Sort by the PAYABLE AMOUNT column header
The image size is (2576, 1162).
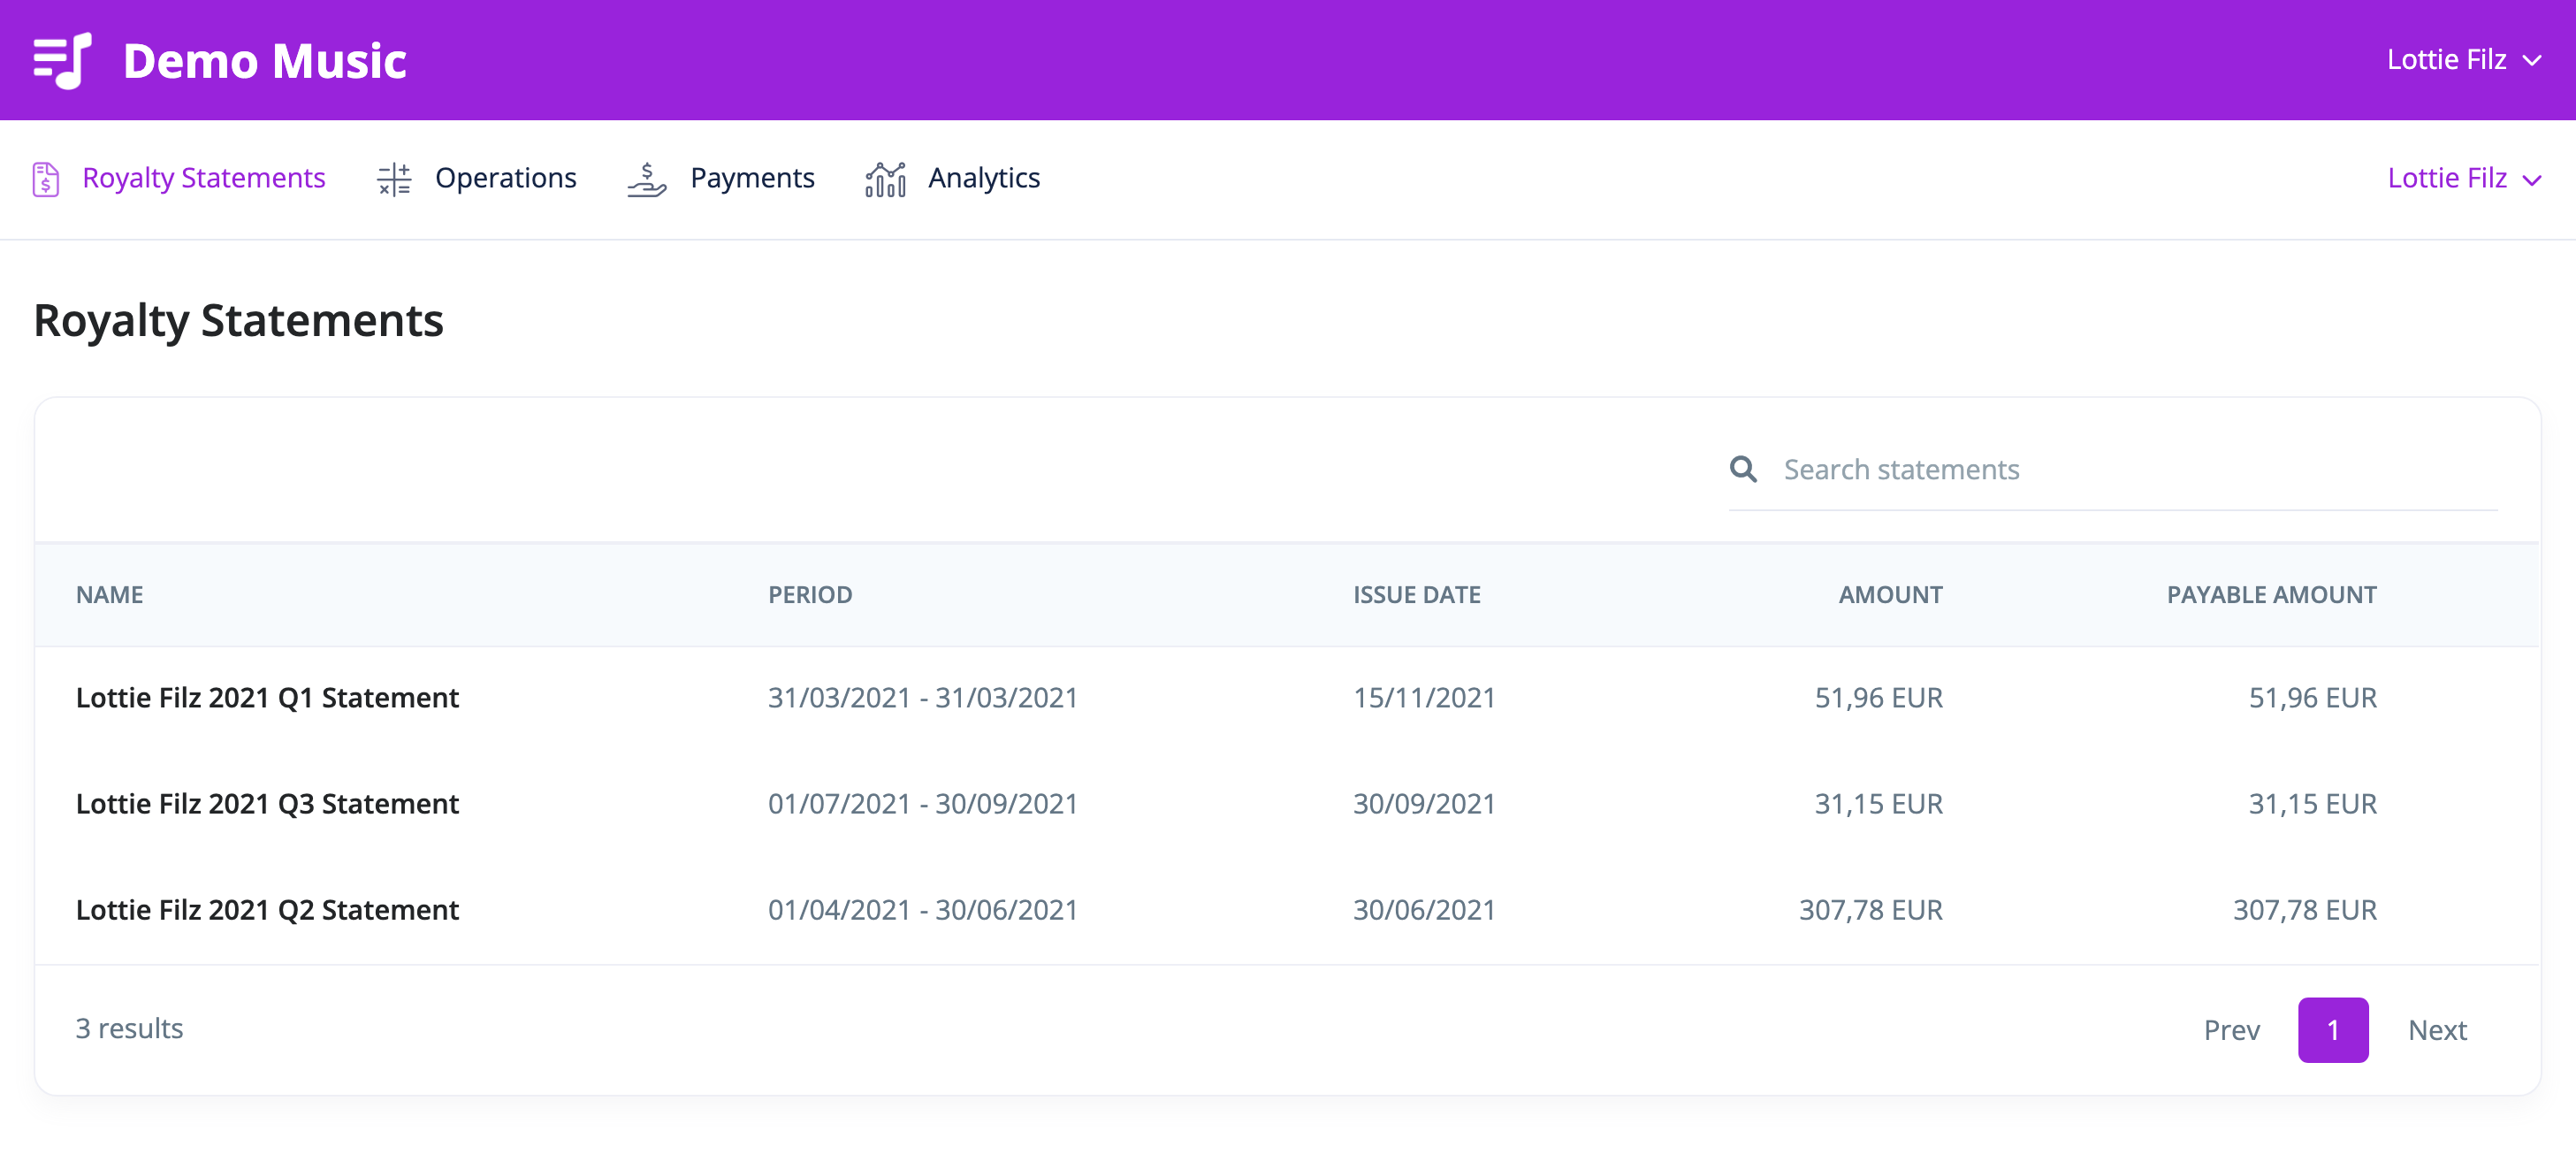[2271, 594]
